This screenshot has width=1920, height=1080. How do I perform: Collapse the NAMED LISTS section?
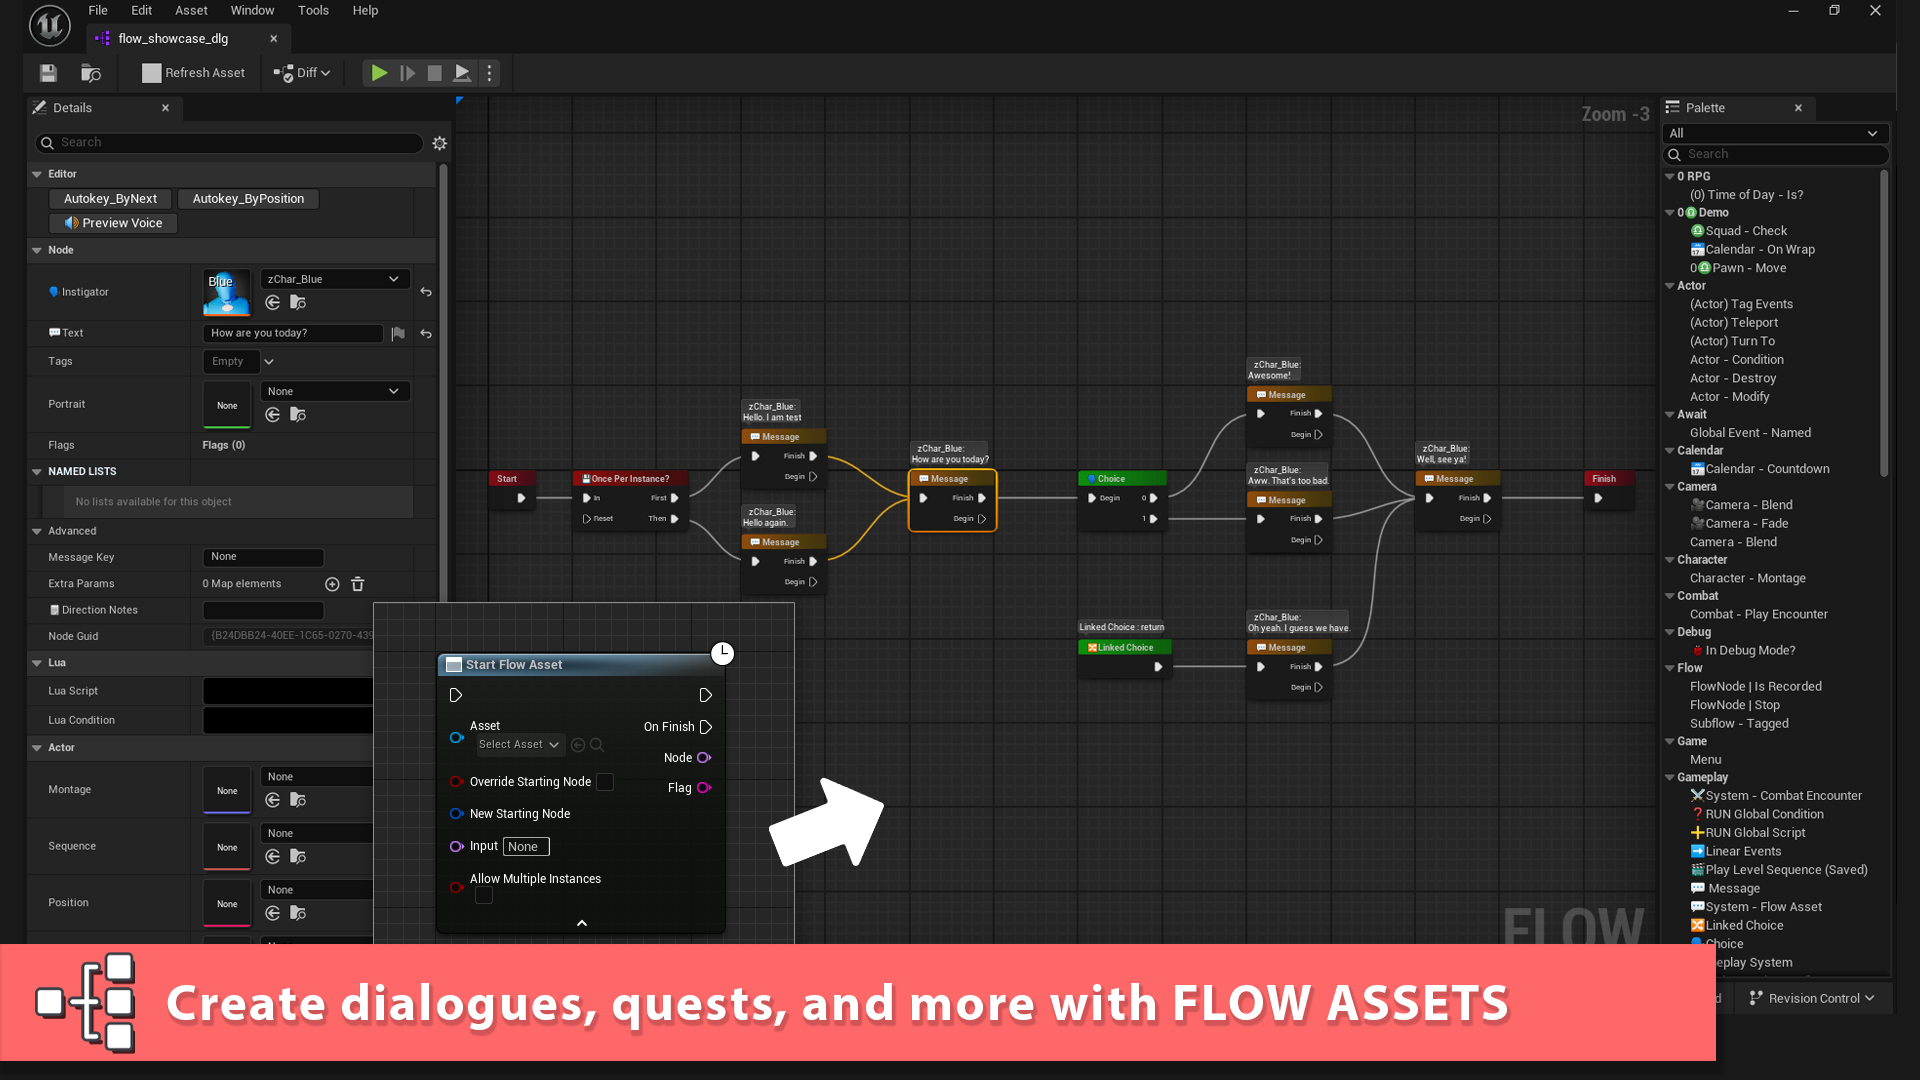[37, 472]
